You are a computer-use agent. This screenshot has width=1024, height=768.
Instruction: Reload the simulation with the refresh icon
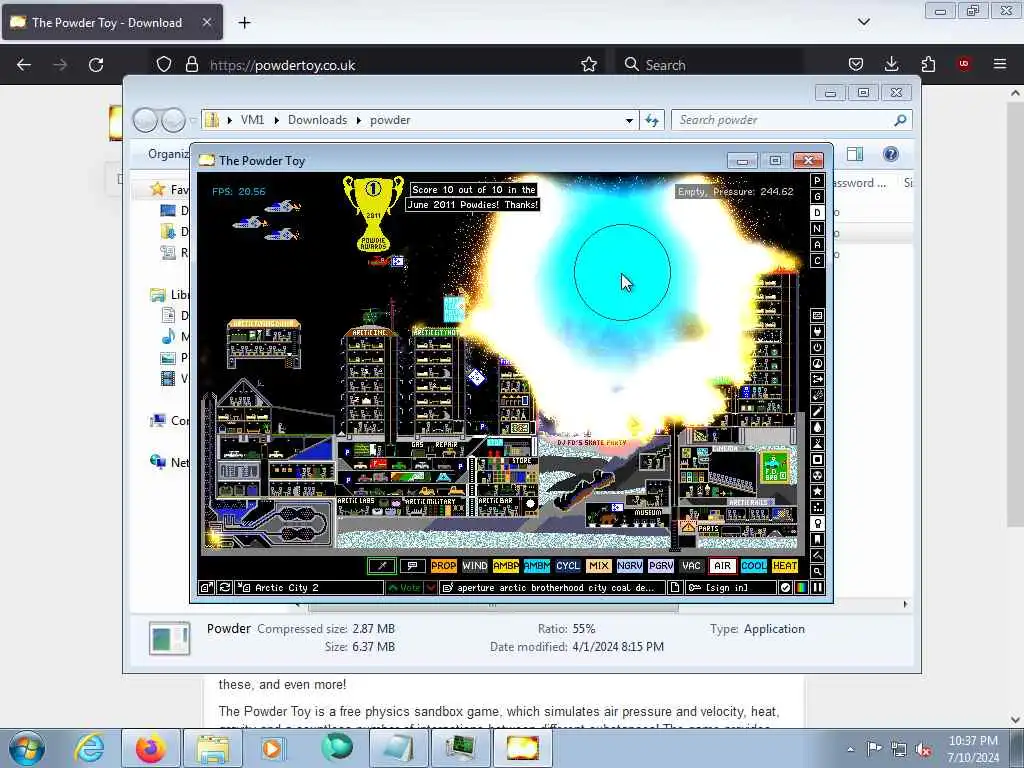[x=225, y=588]
